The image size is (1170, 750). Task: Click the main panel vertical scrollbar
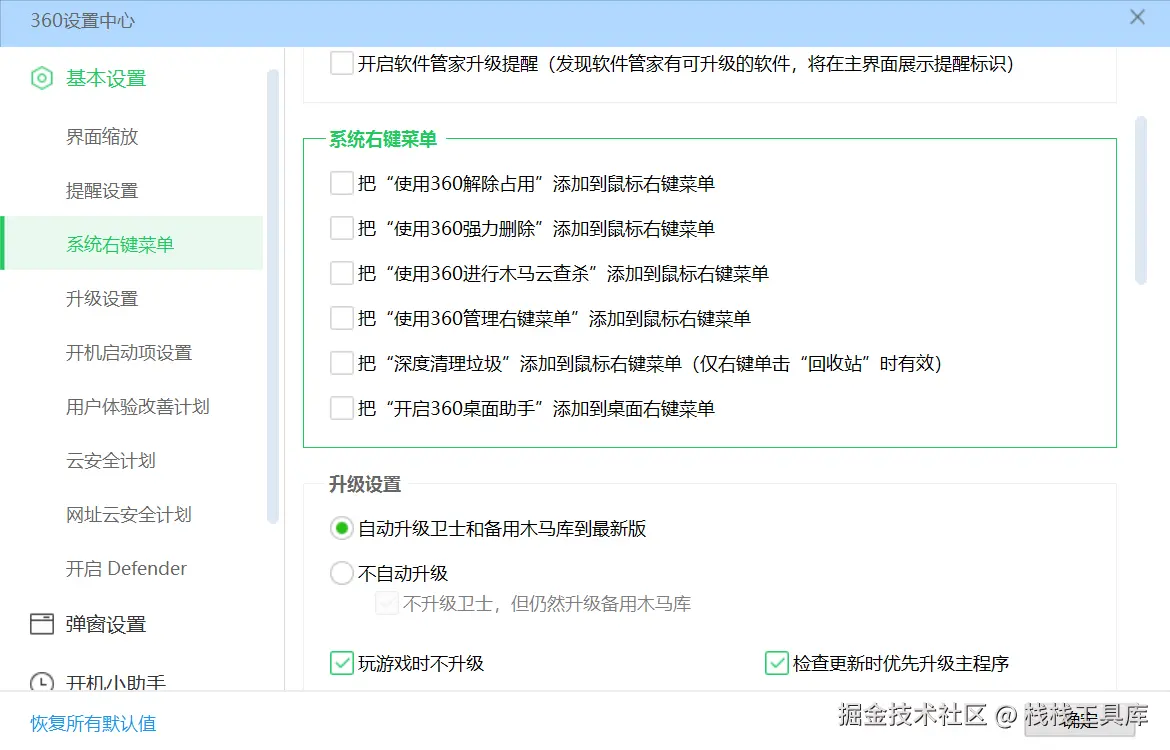pyautogui.click(x=1140, y=200)
